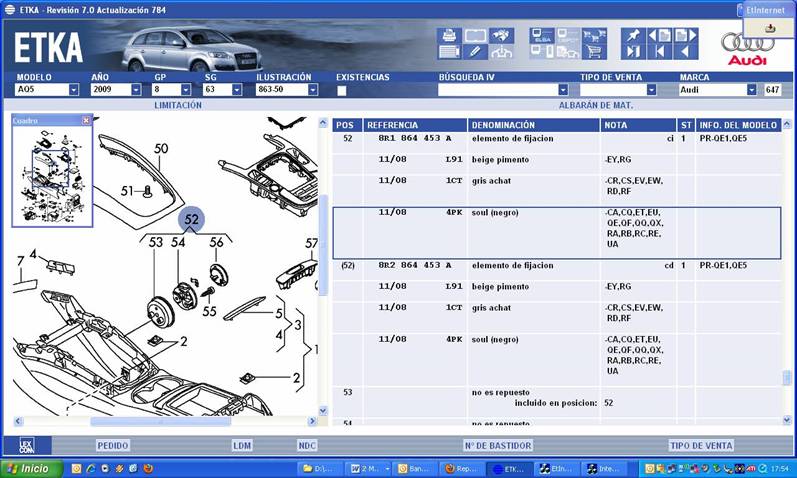Open the AÑO dropdown
This screenshot has height=478, width=797.
(136, 89)
